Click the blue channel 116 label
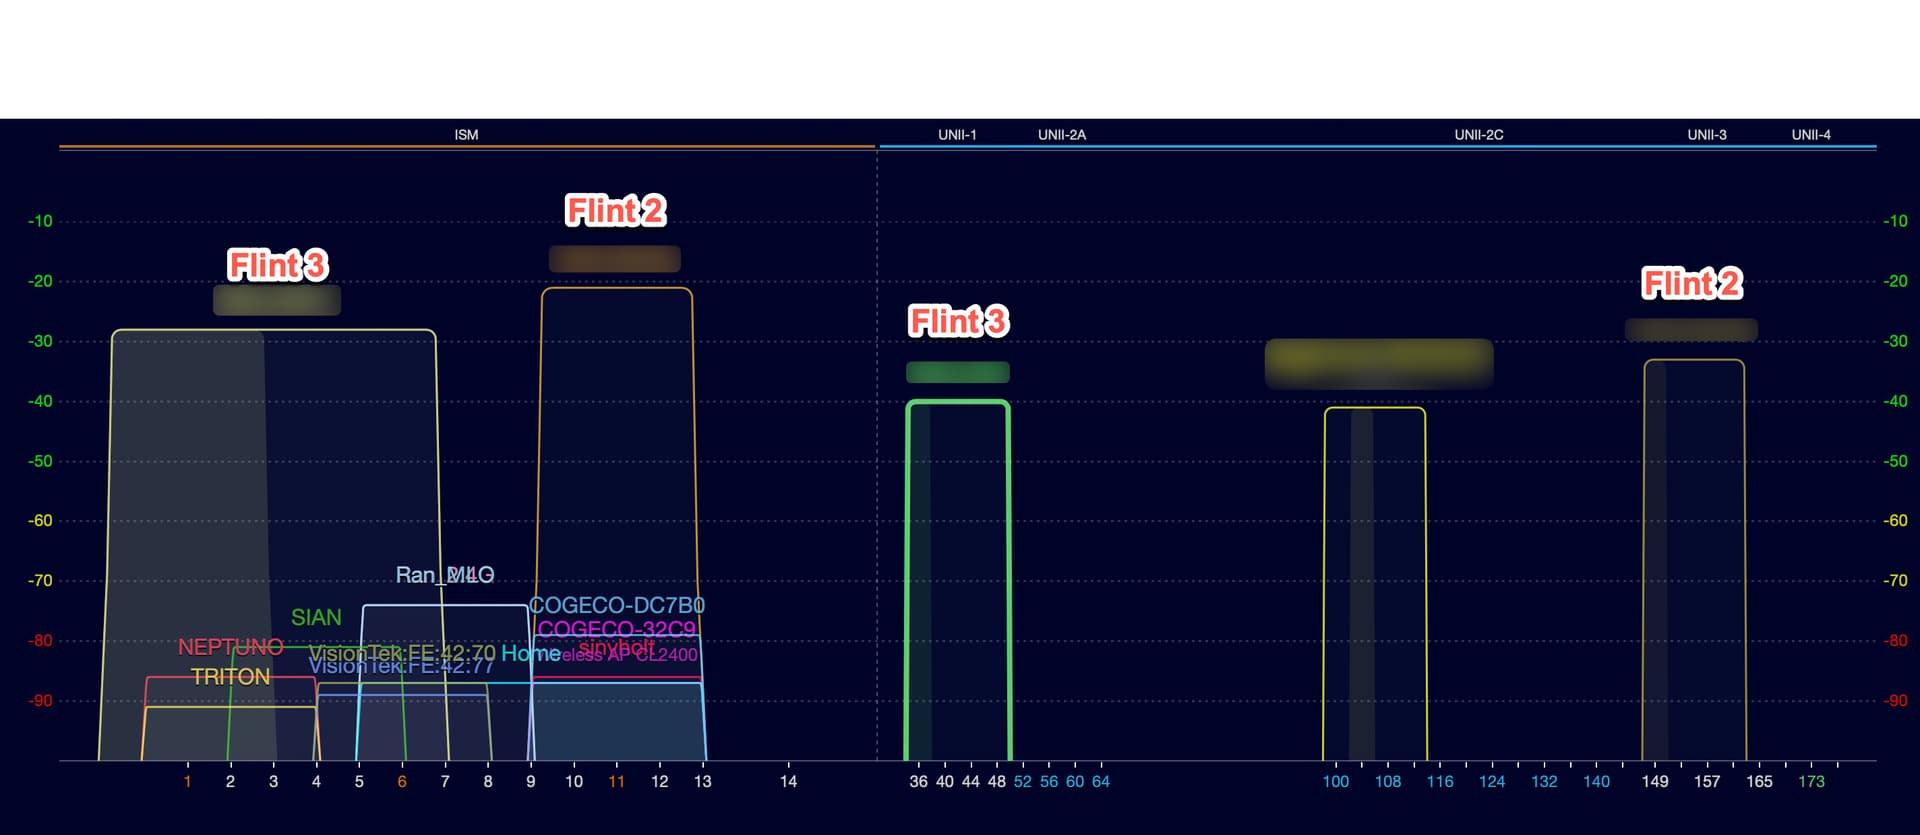The width and height of the screenshot is (1920, 835). click(x=1440, y=782)
